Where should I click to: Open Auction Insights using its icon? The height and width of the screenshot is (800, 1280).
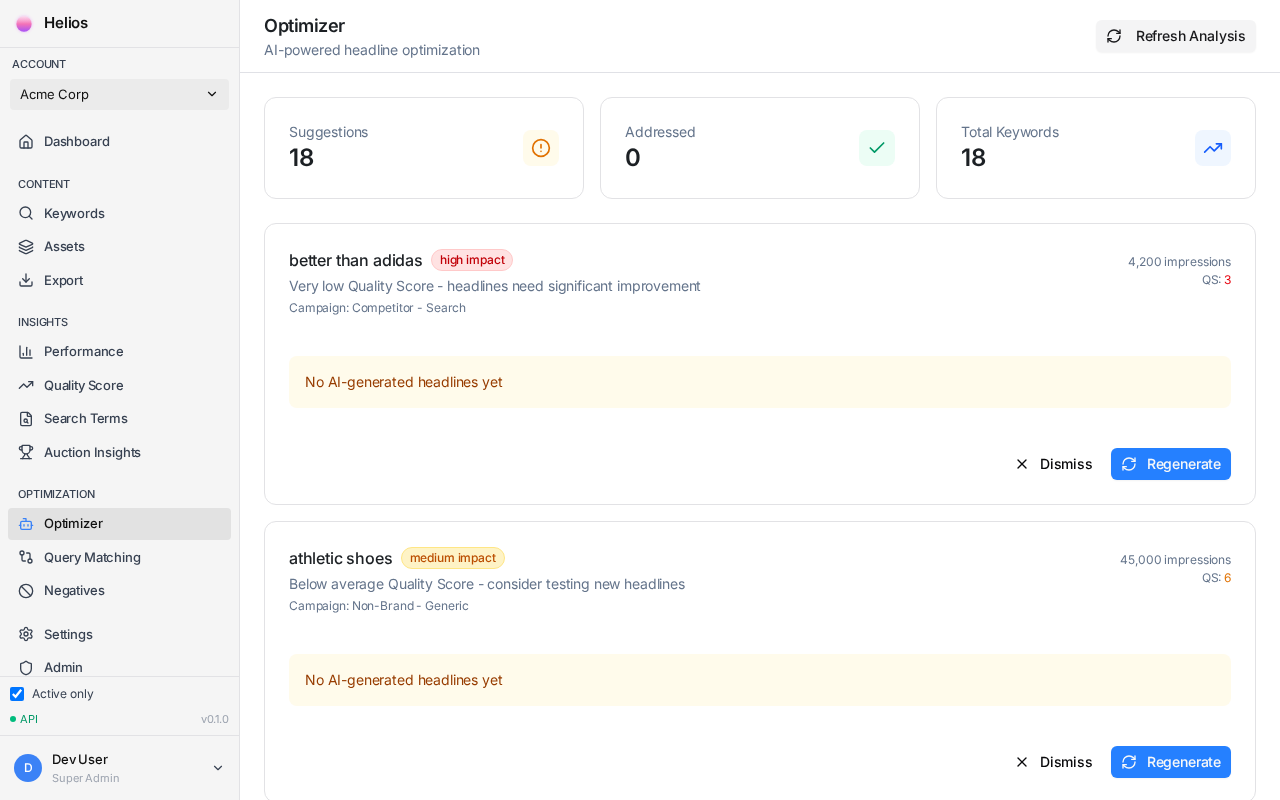[25, 452]
